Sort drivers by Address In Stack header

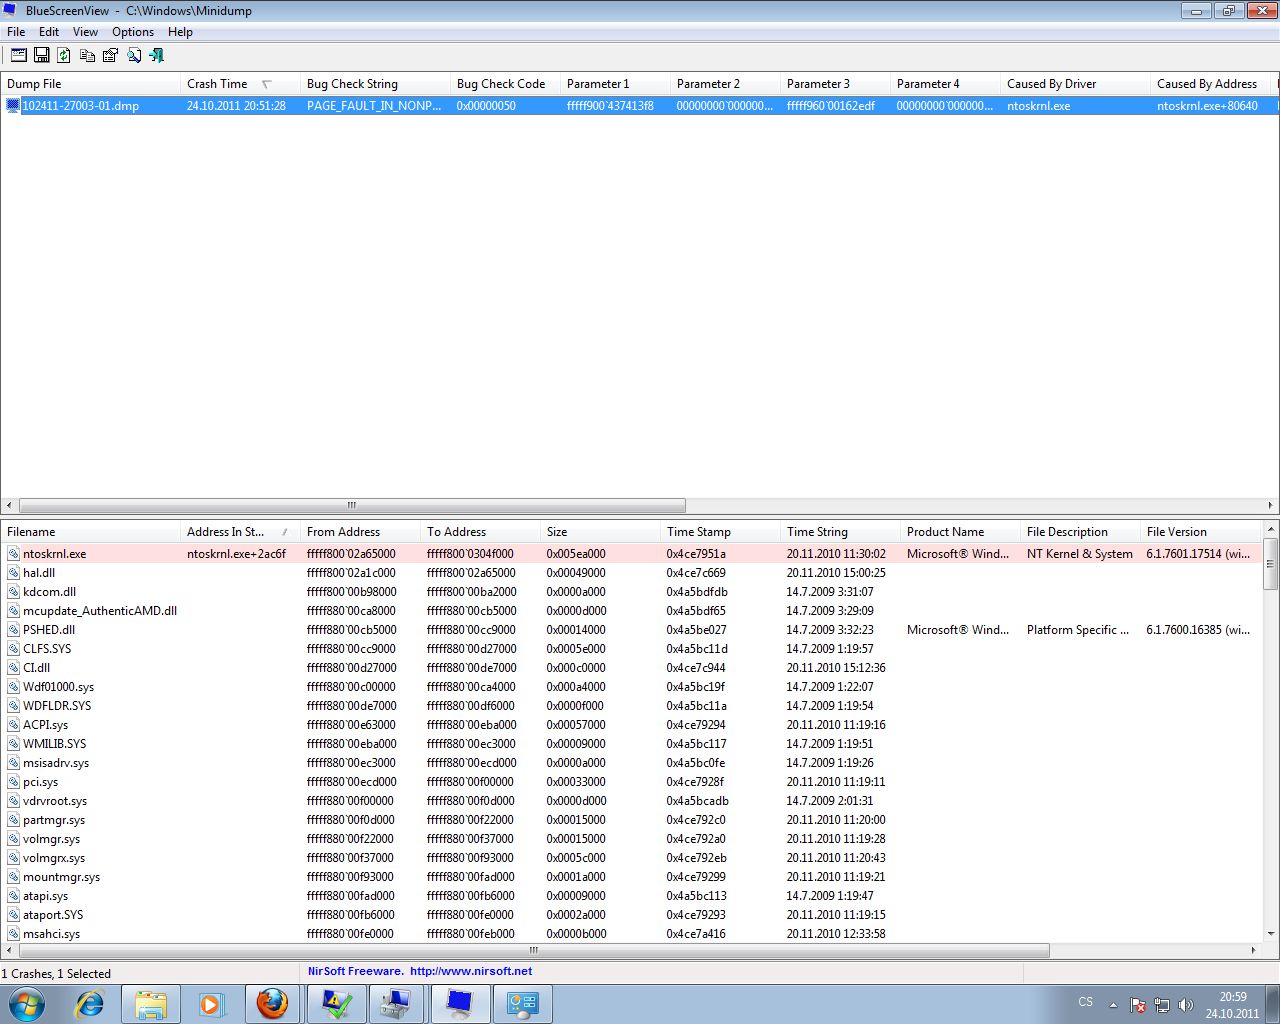(x=240, y=532)
